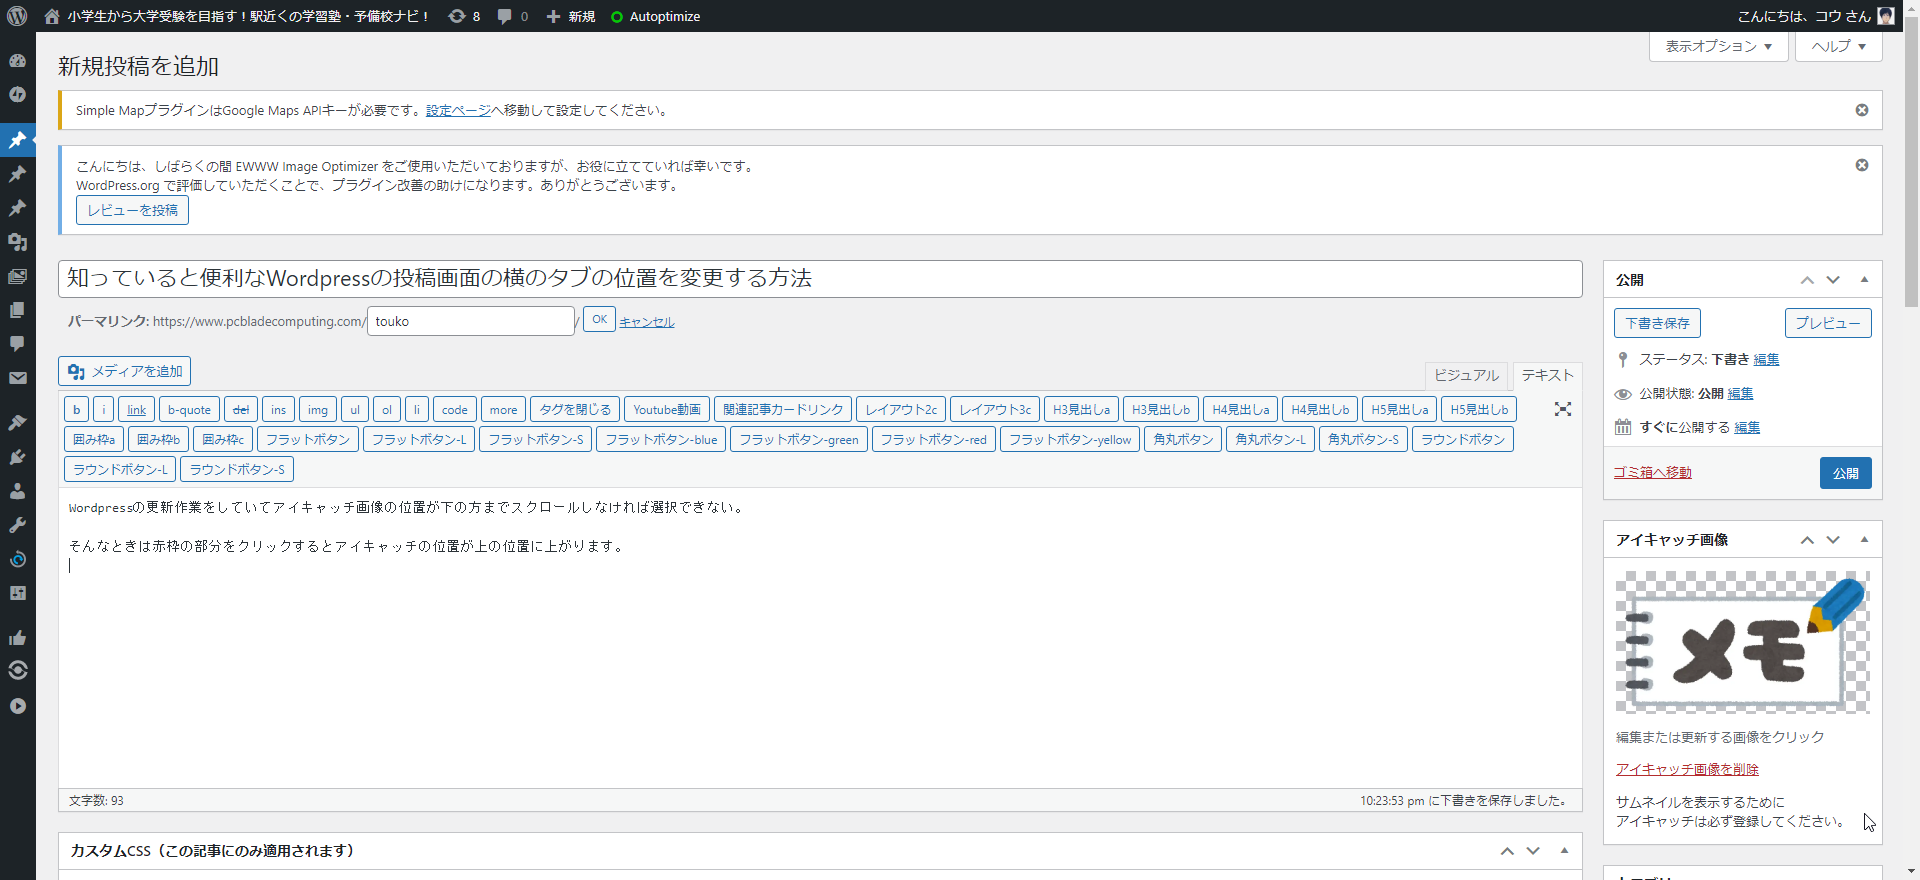Move the 公開 panel down
This screenshot has width=1920, height=880.
(x=1833, y=280)
